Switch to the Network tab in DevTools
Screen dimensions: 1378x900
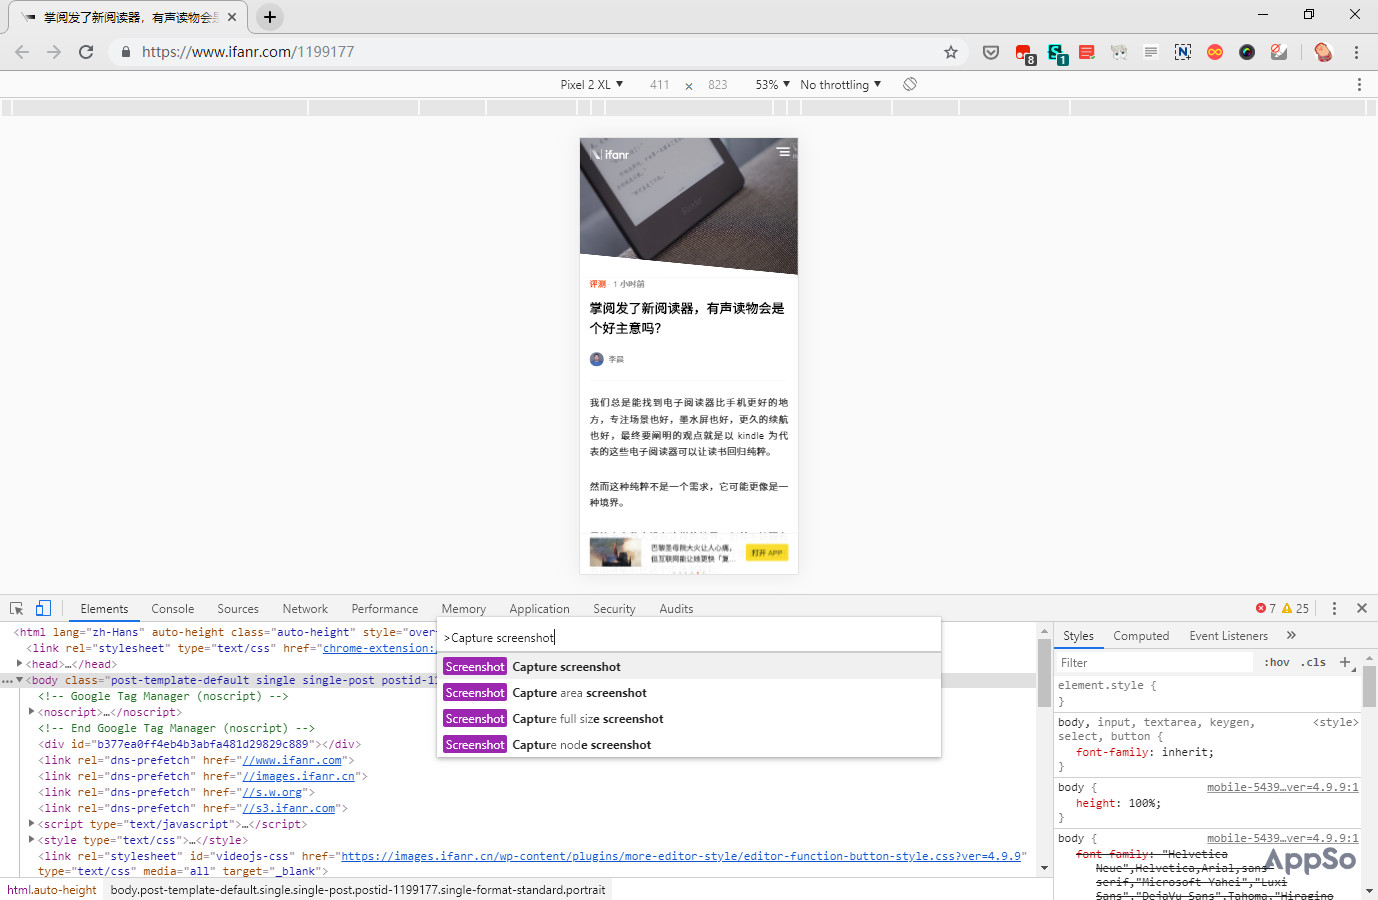tap(304, 608)
